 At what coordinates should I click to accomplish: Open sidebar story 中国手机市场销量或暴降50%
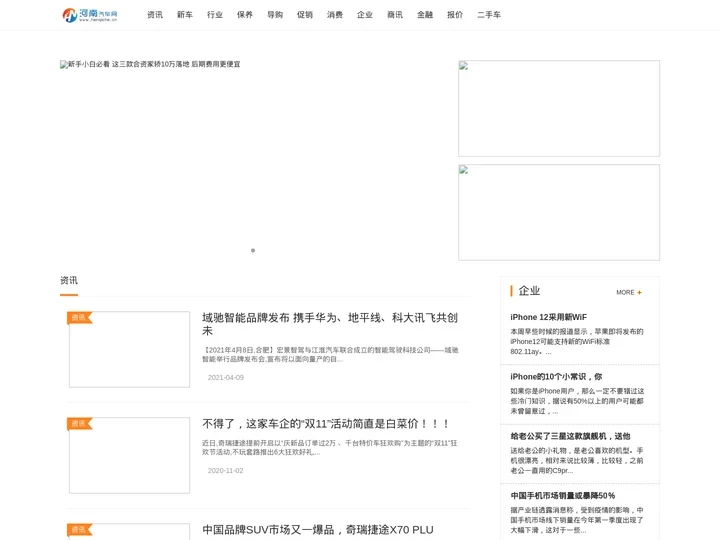pos(562,495)
